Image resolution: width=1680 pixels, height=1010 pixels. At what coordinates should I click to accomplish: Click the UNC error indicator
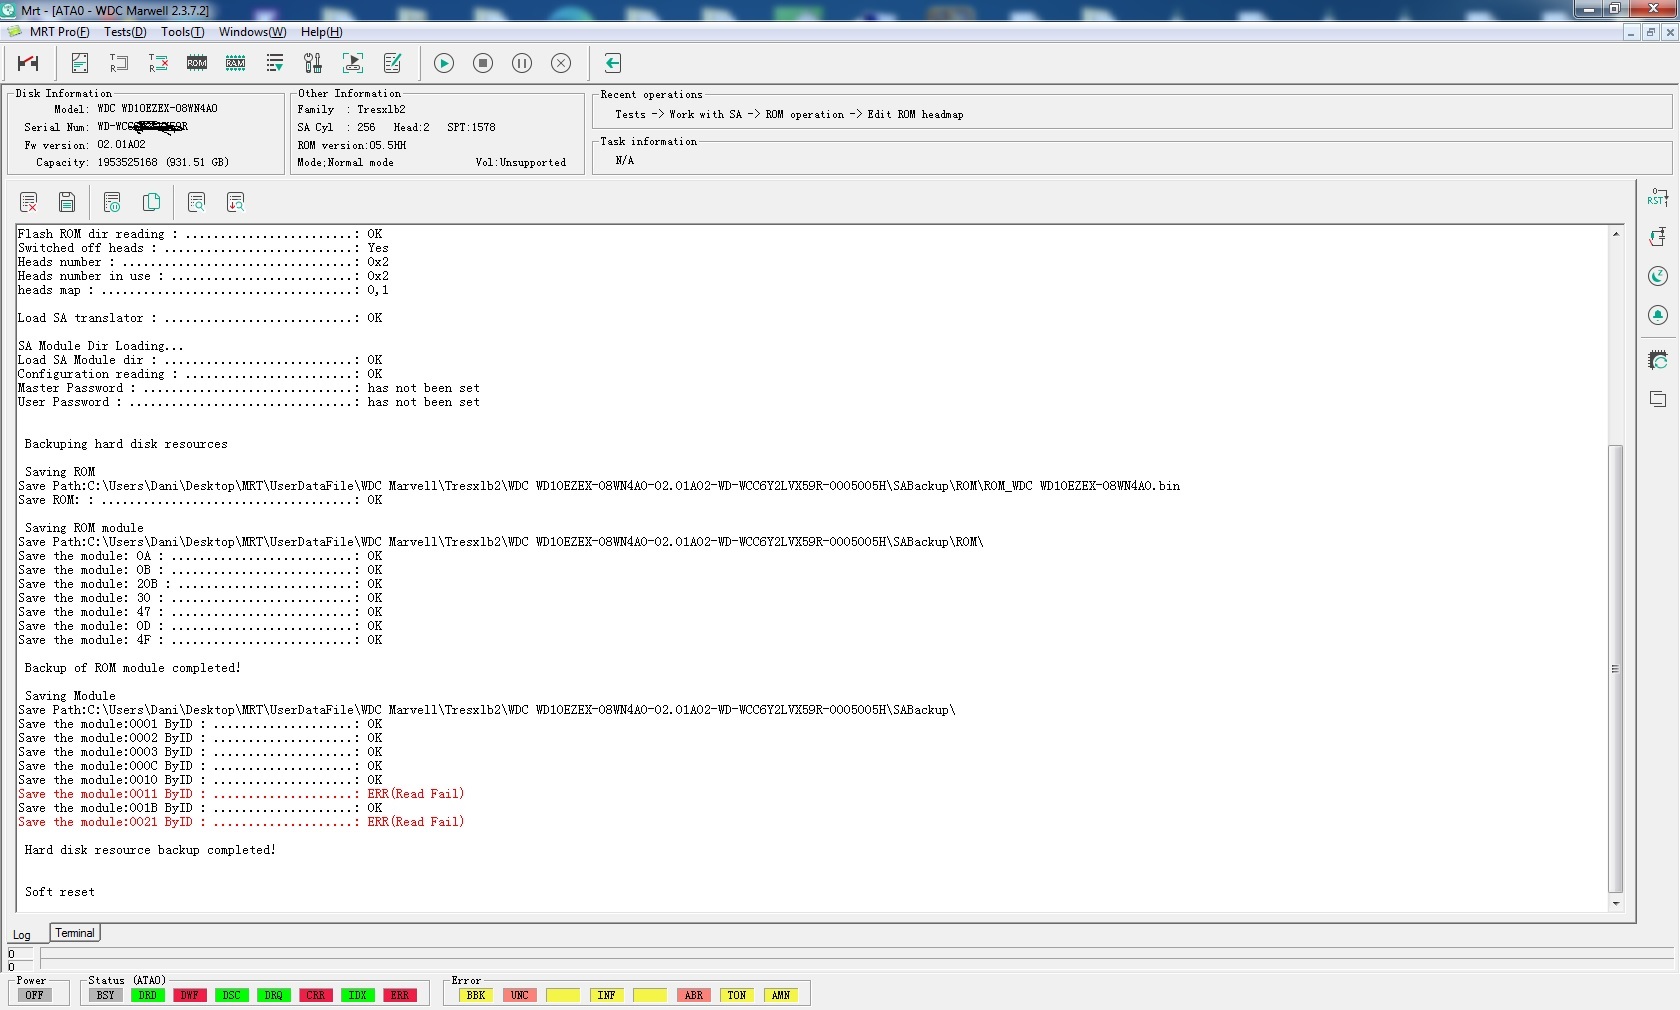click(x=519, y=995)
